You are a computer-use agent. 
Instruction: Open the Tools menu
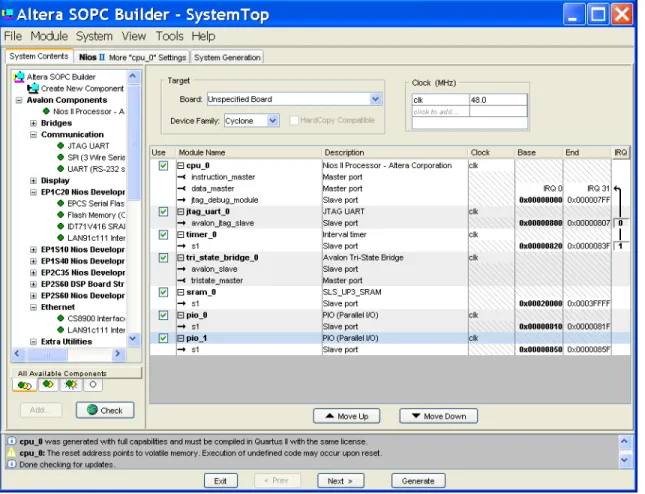pos(169,36)
